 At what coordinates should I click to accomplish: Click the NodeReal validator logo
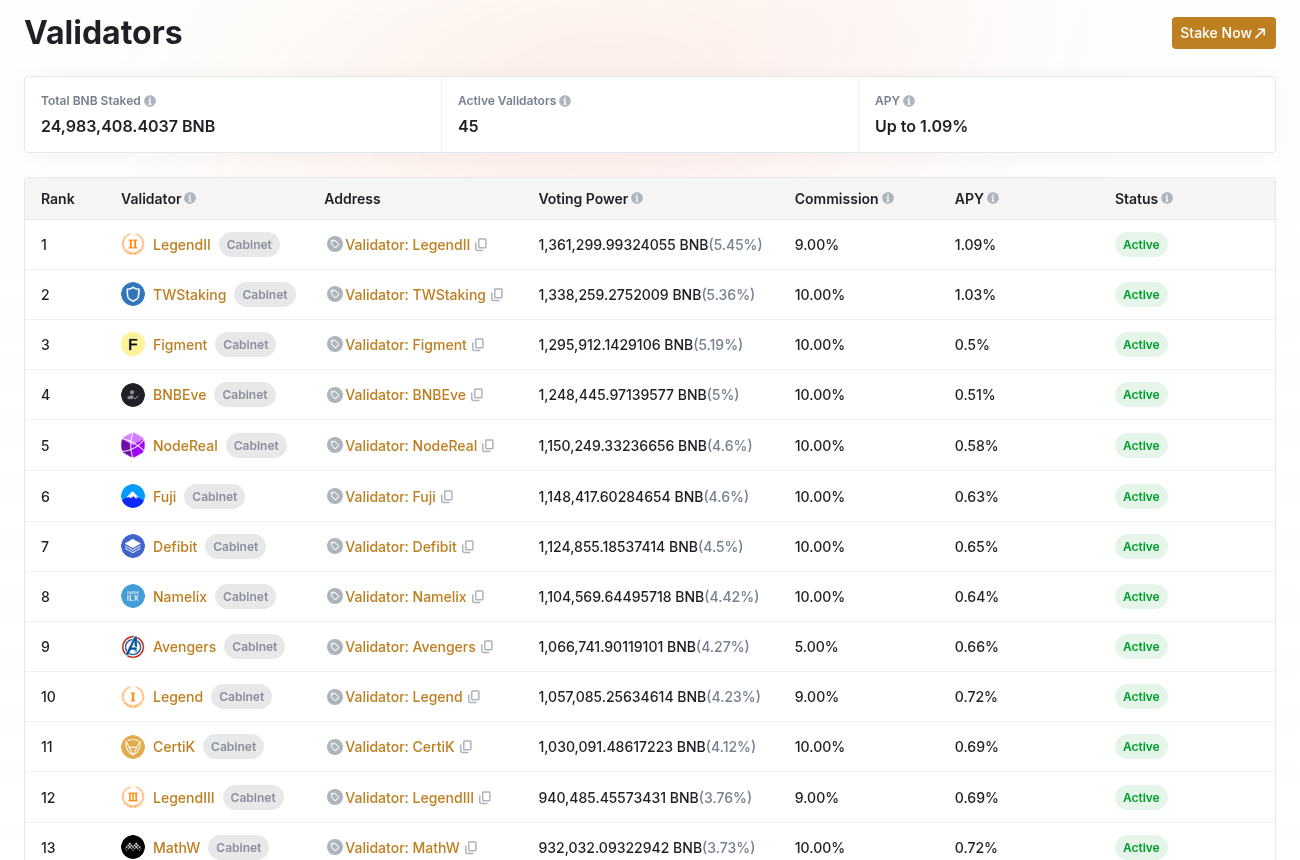133,445
